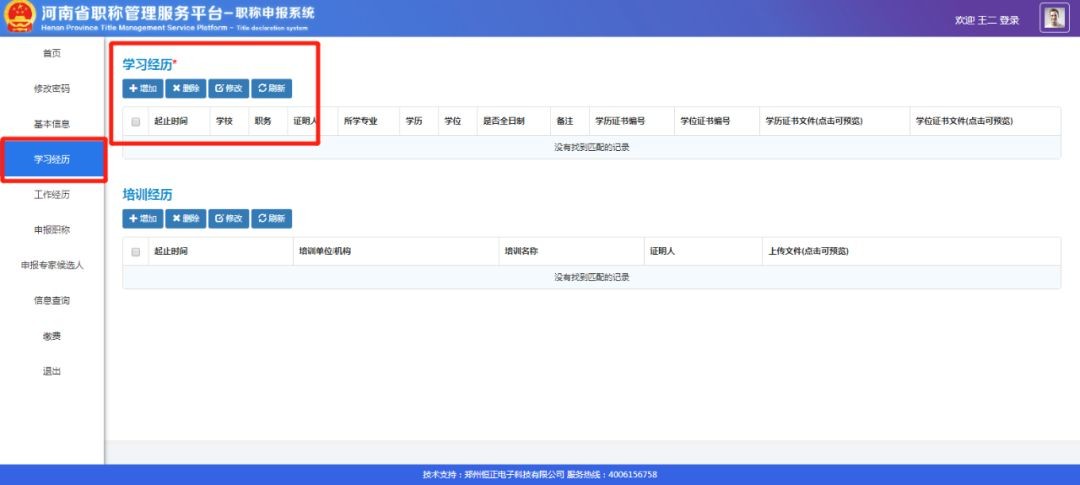Click 增加 button under 培训经历
The width and height of the screenshot is (1080, 485).
143,218
